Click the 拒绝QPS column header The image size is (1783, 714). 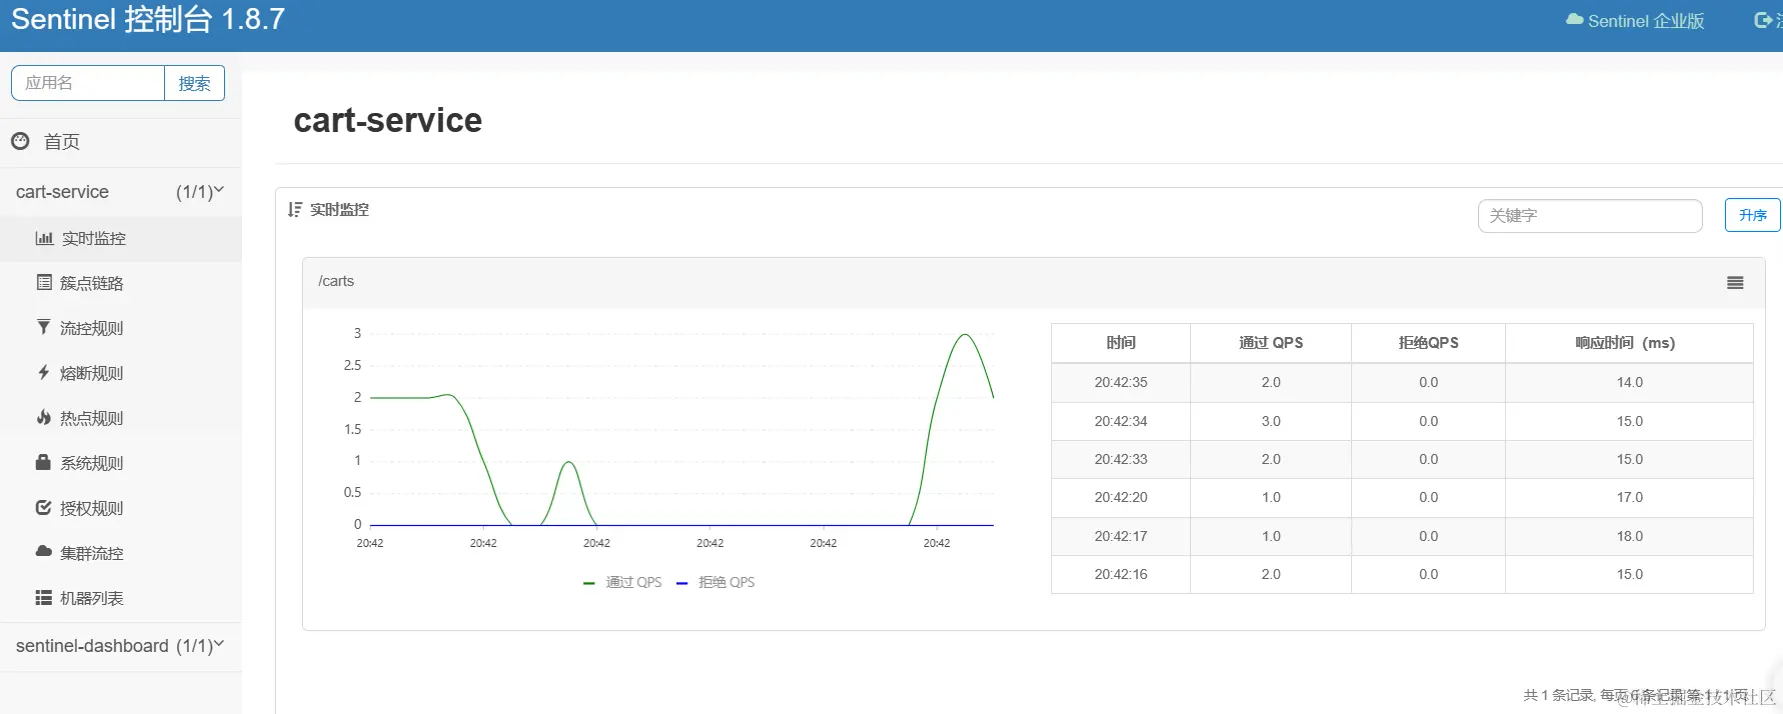pos(1428,342)
